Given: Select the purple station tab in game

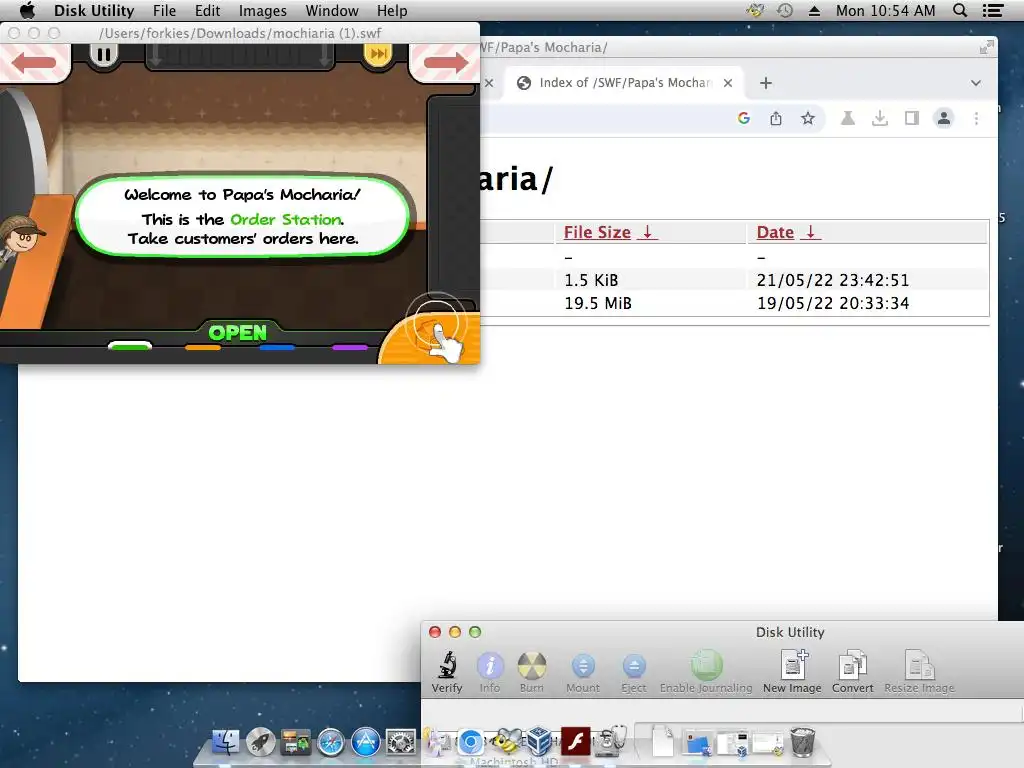Looking at the screenshot, I should 350,347.
